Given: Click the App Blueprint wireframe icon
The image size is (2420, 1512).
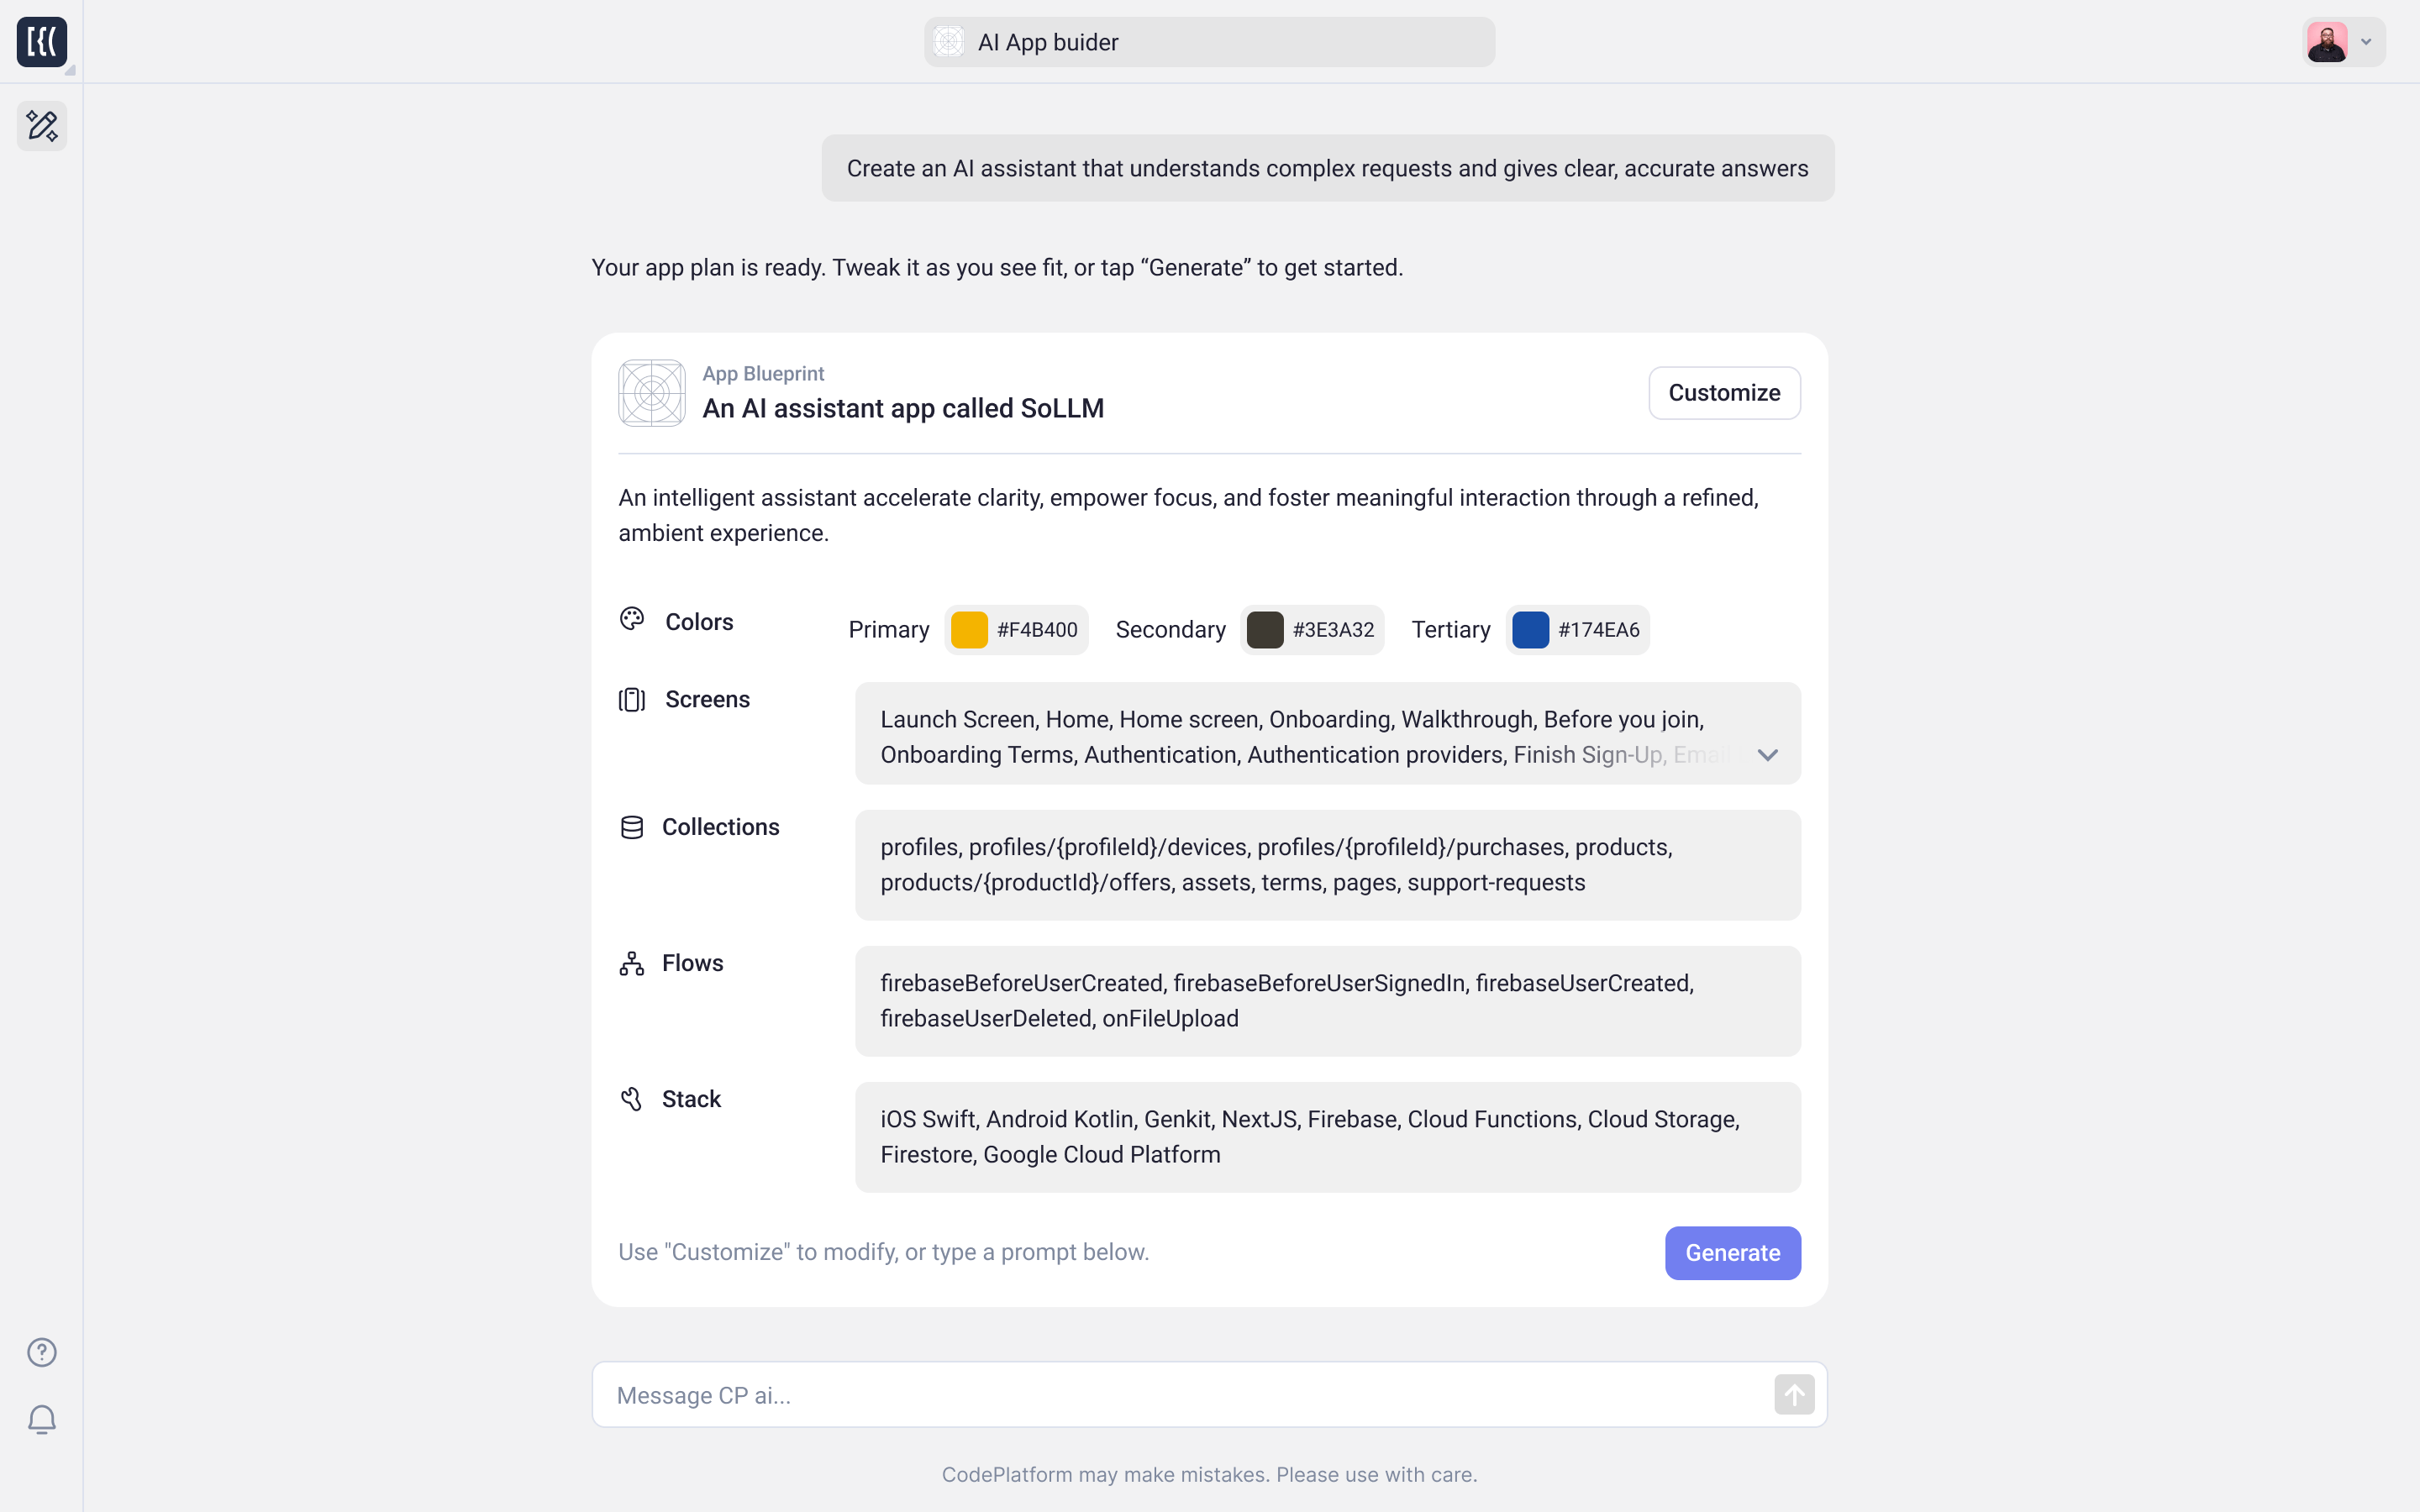Looking at the screenshot, I should (652, 393).
